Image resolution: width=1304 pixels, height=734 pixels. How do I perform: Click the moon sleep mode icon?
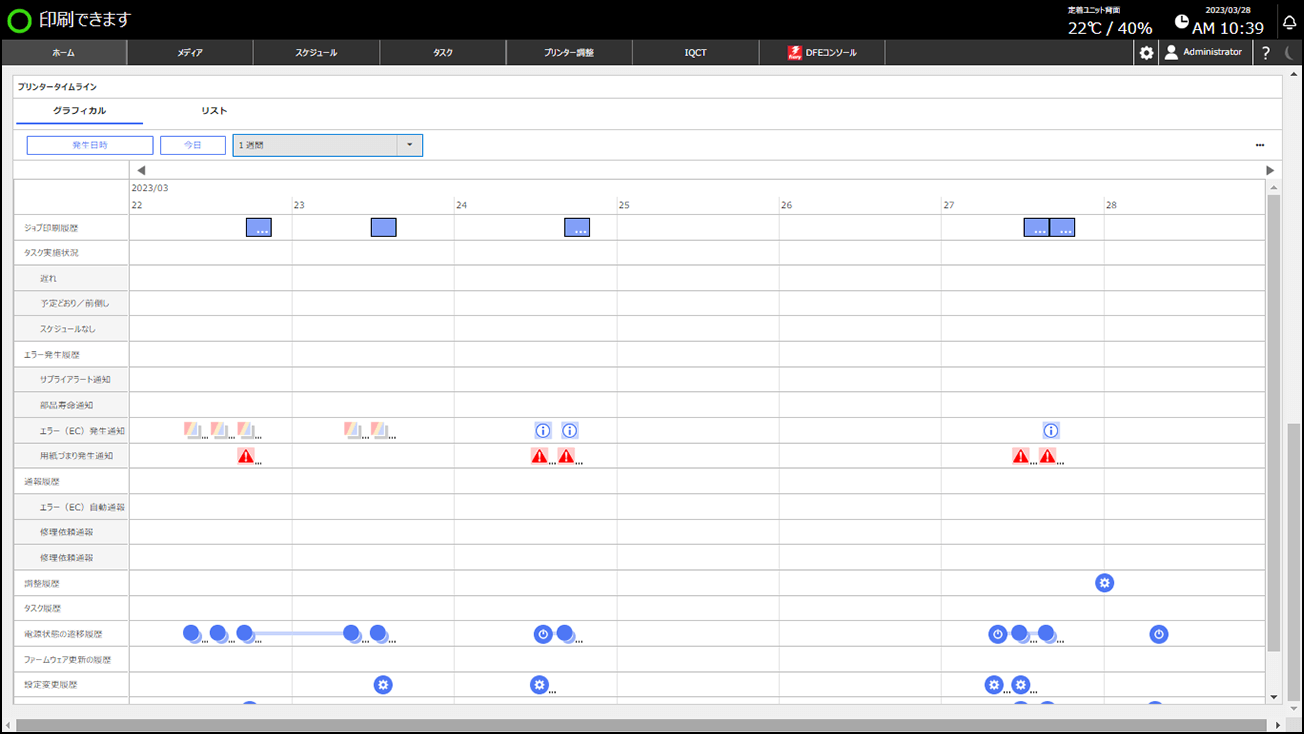pyautogui.click(x=1289, y=53)
